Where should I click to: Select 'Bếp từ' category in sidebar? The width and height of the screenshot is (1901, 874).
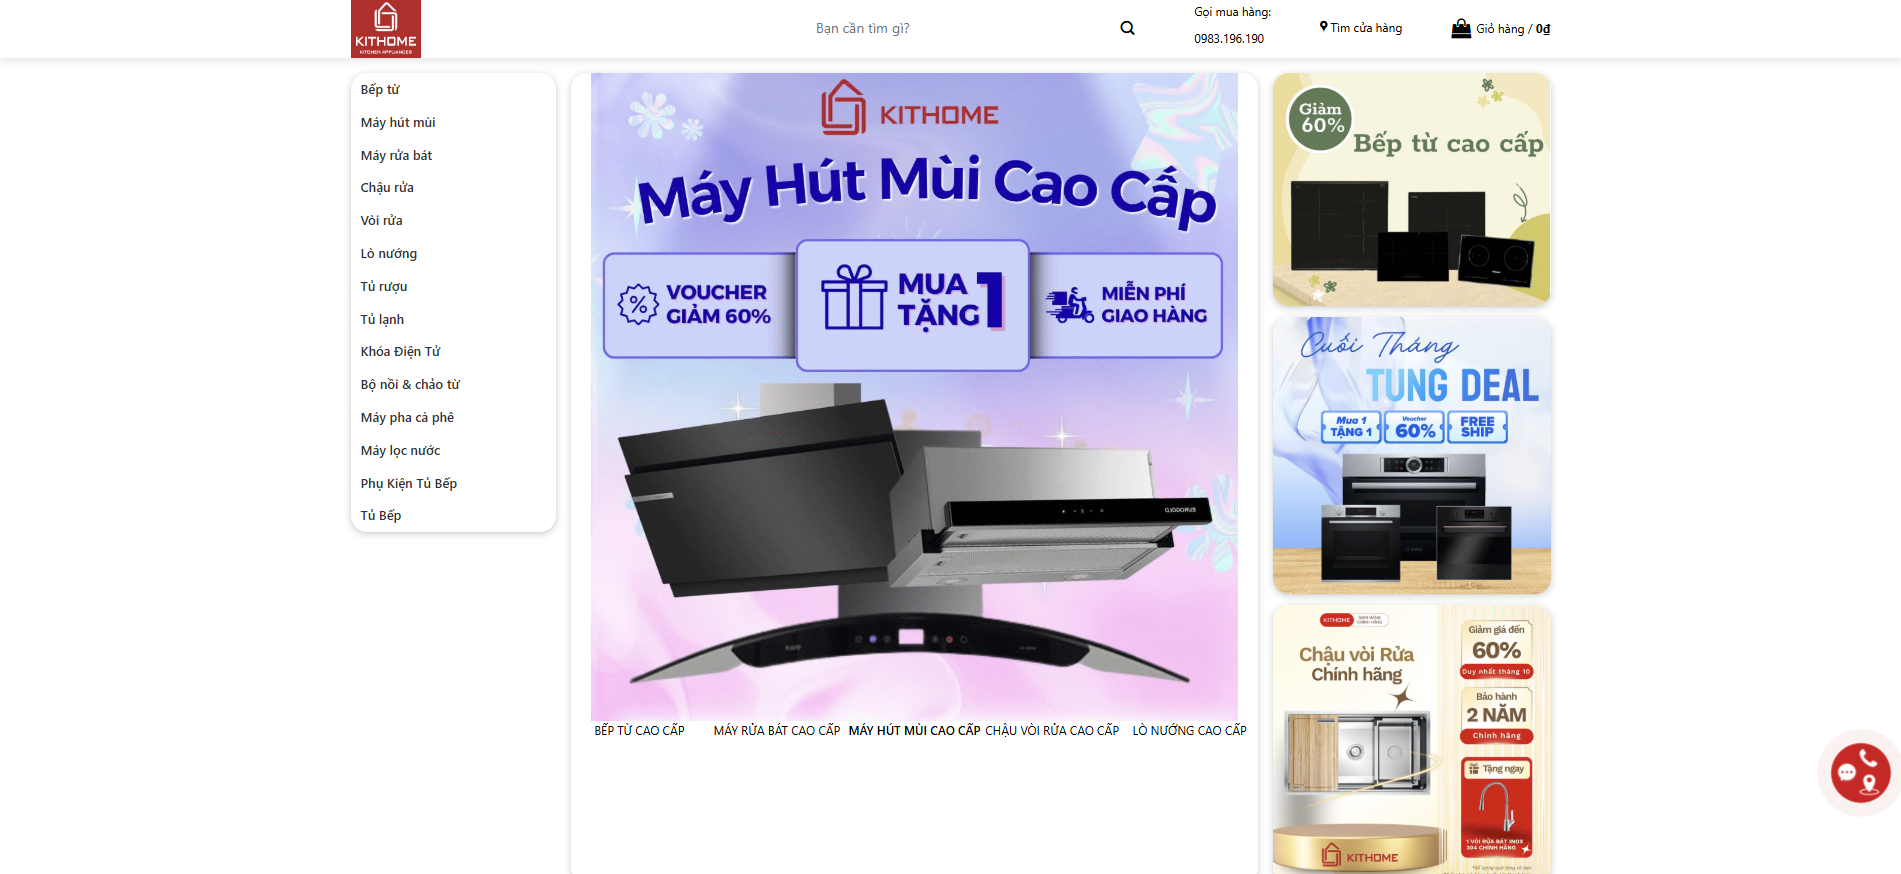click(x=380, y=90)
